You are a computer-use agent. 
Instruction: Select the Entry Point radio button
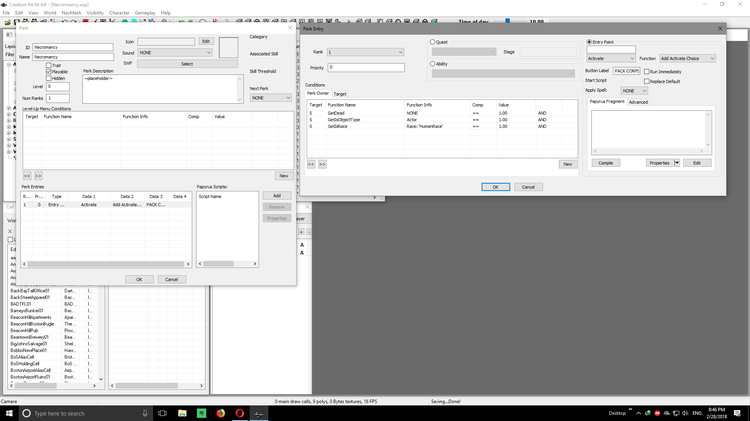click(x=589, y=42)
